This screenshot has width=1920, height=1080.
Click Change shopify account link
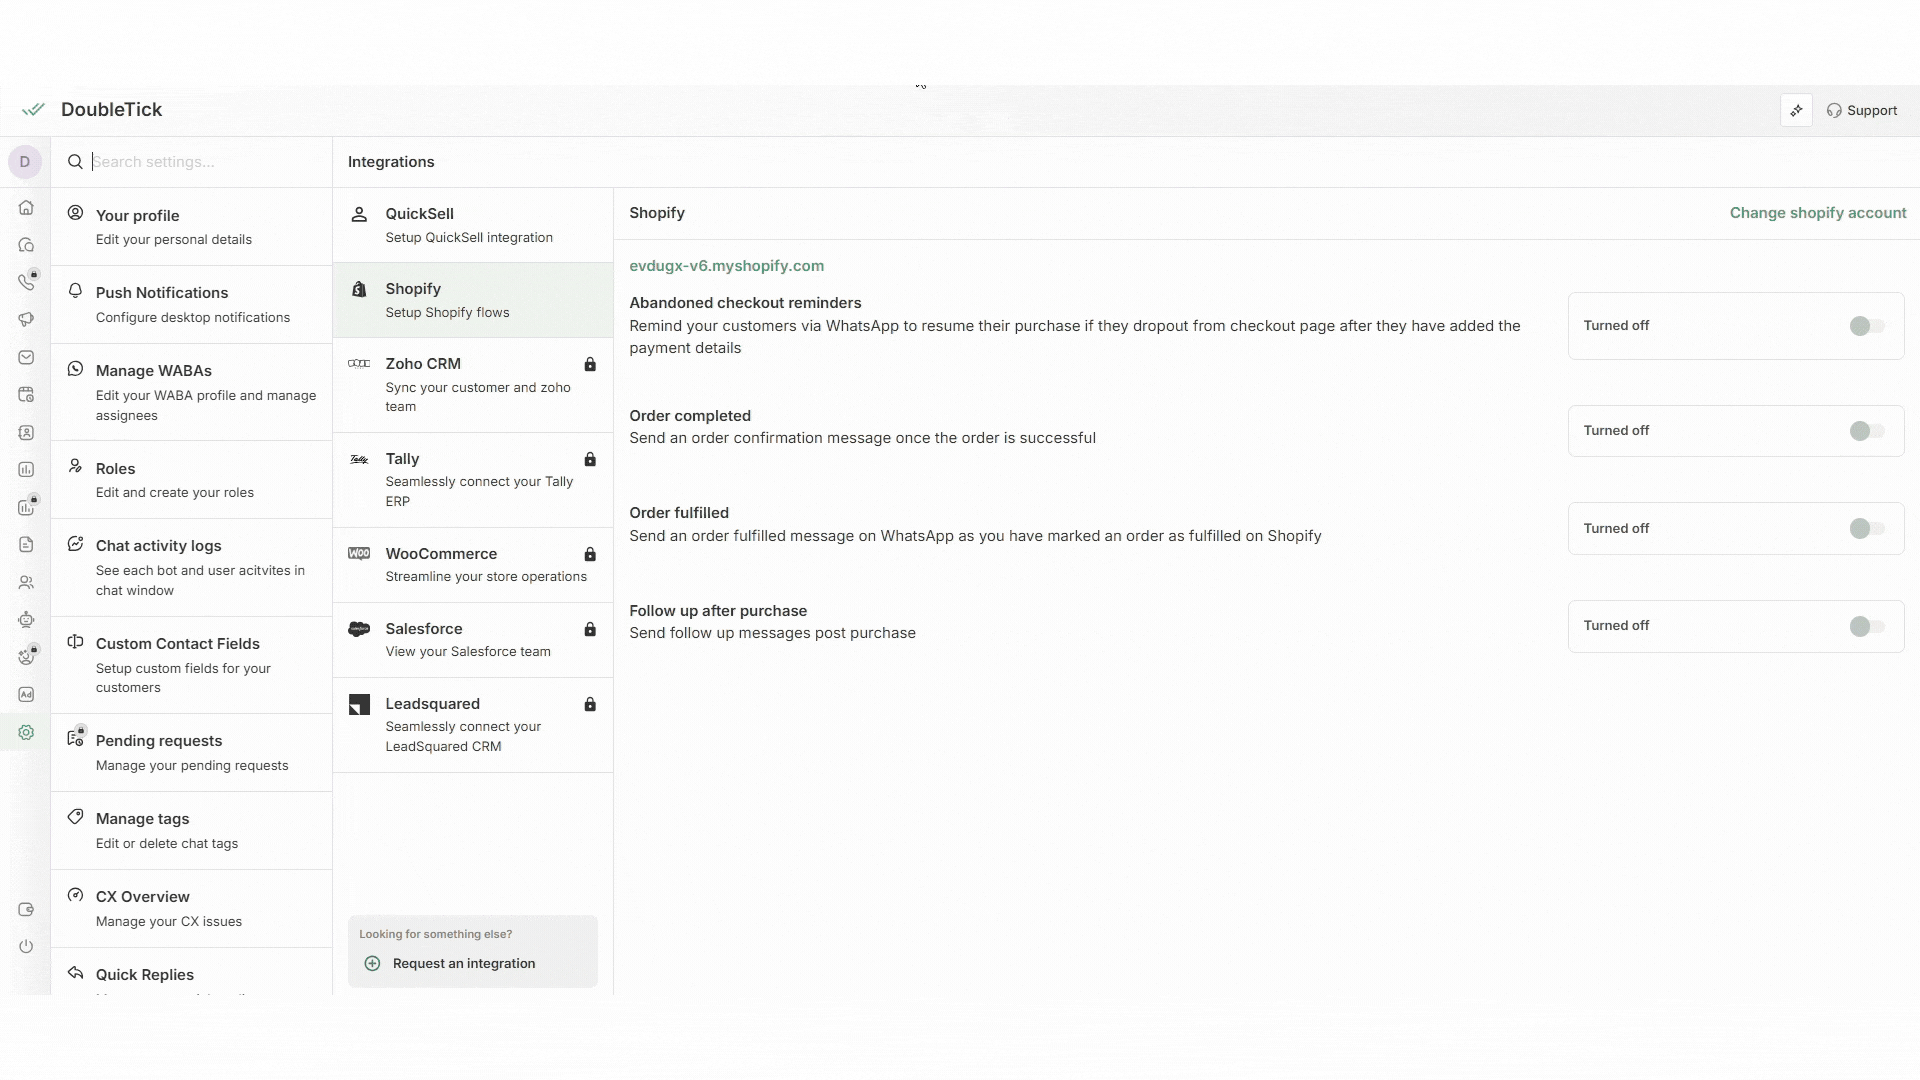(1817, 213)
